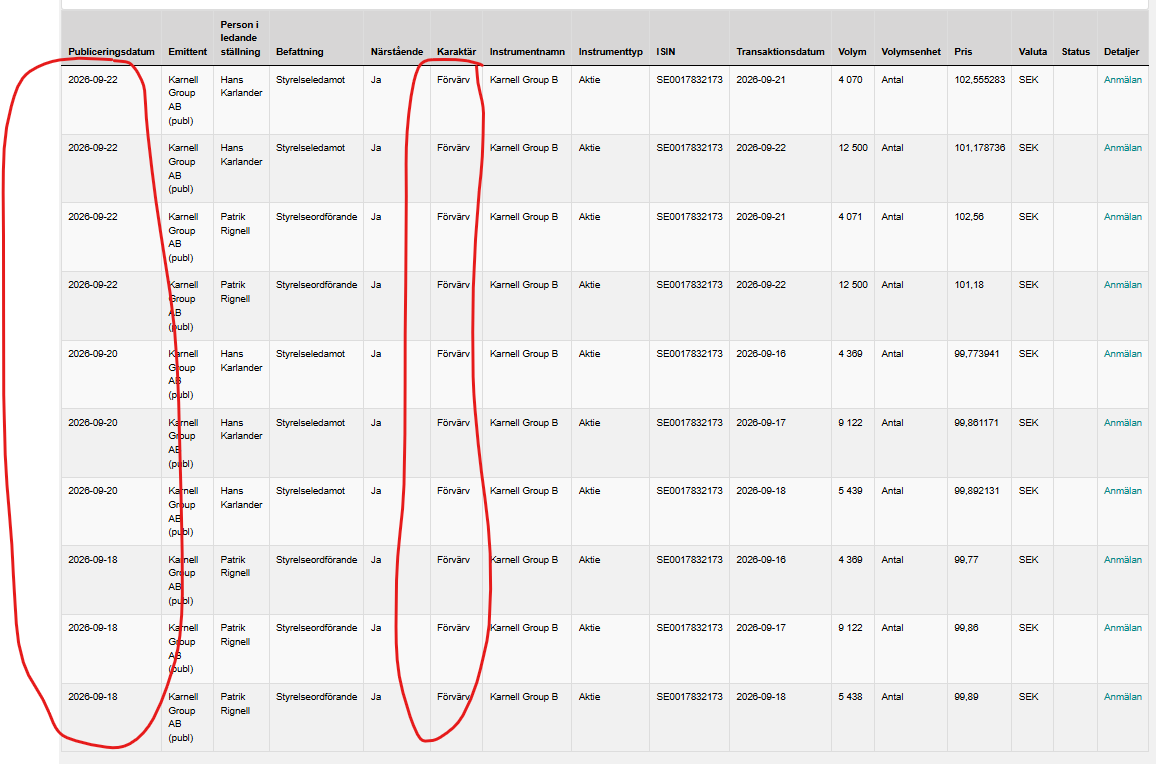Viewport: 1156px width, 764px height.
Task: Select Styrelseledamot in the 99,892131 row
Action: tap(310, 491)
